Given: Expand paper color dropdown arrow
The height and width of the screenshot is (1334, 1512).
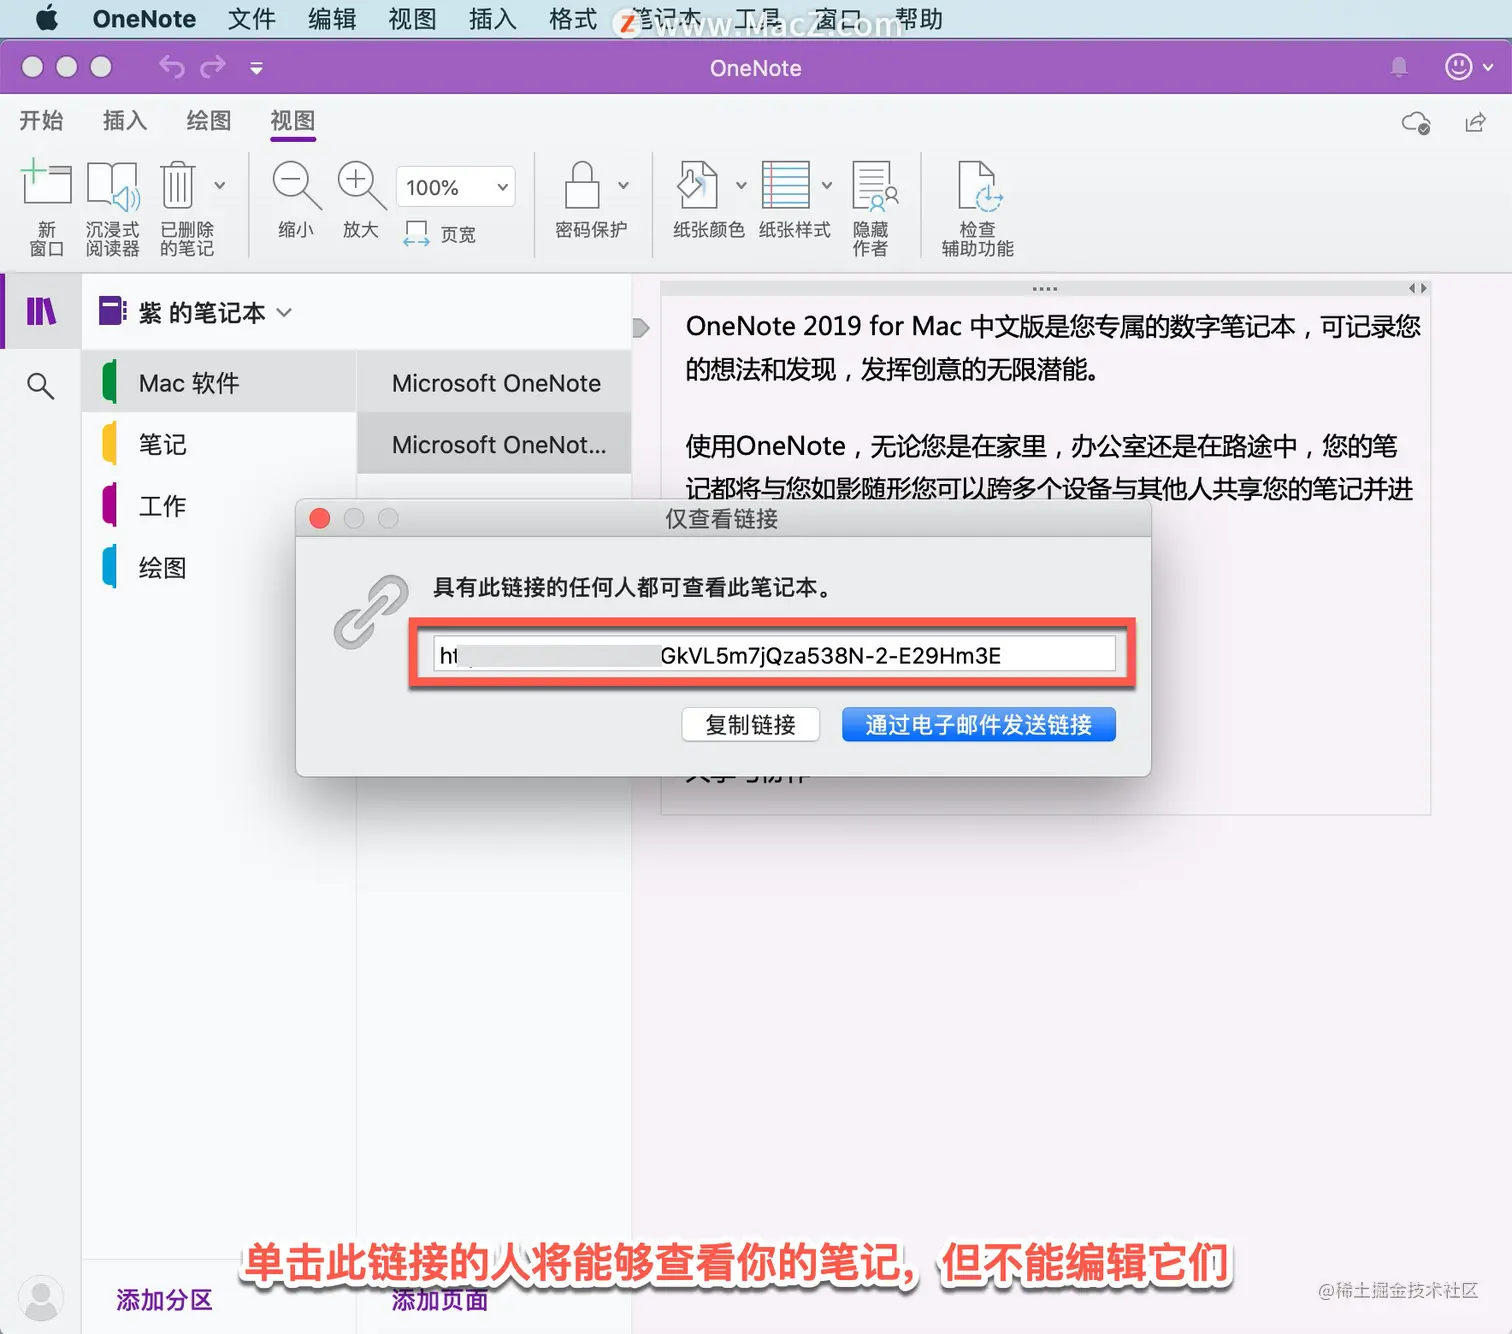Looking at the screenshot, I should click(x=741, y=185).
